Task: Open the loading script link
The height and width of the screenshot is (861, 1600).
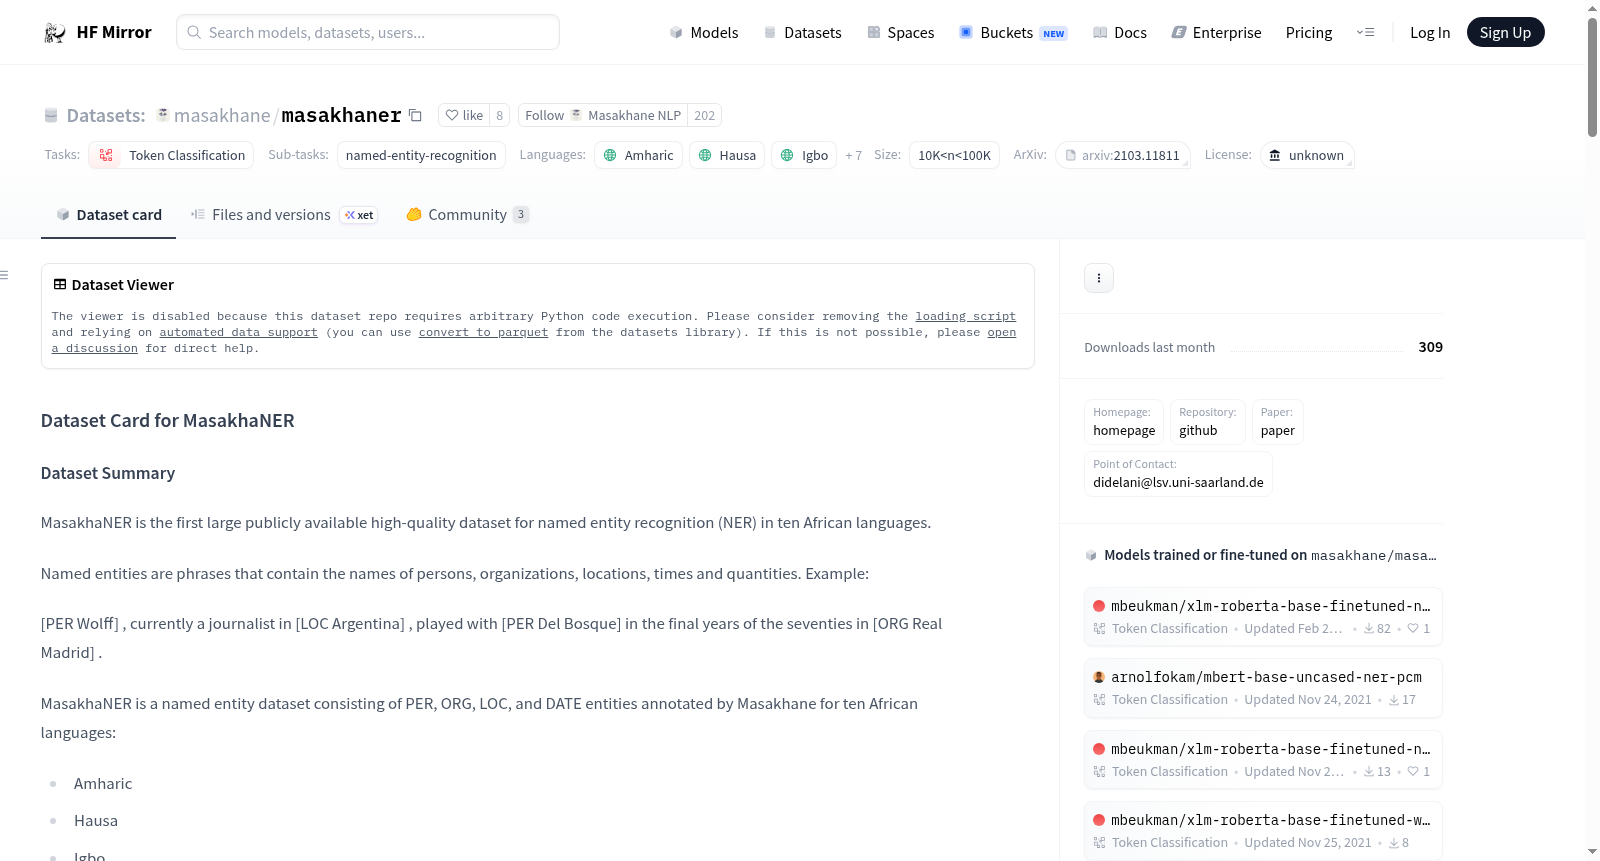Action: point(965,316)
